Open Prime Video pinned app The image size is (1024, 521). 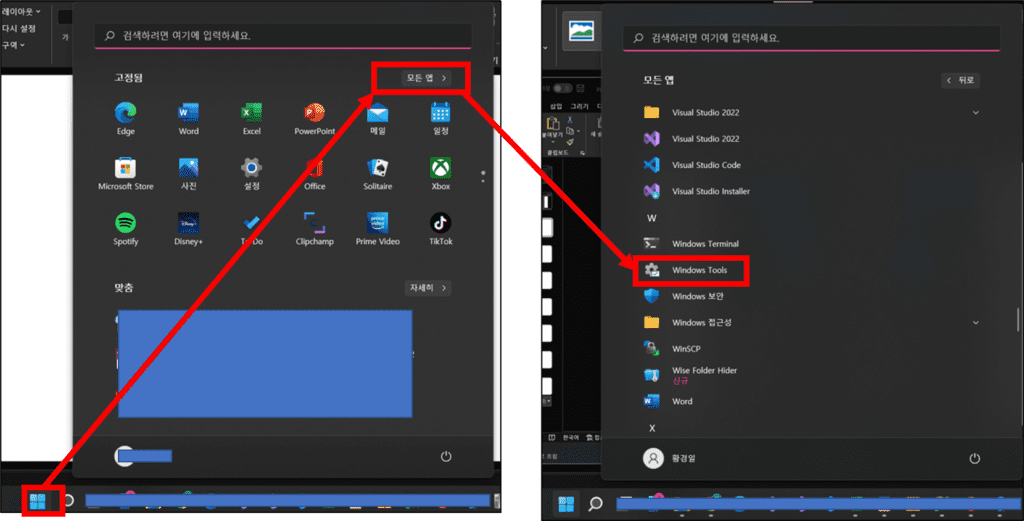(377, 229)
